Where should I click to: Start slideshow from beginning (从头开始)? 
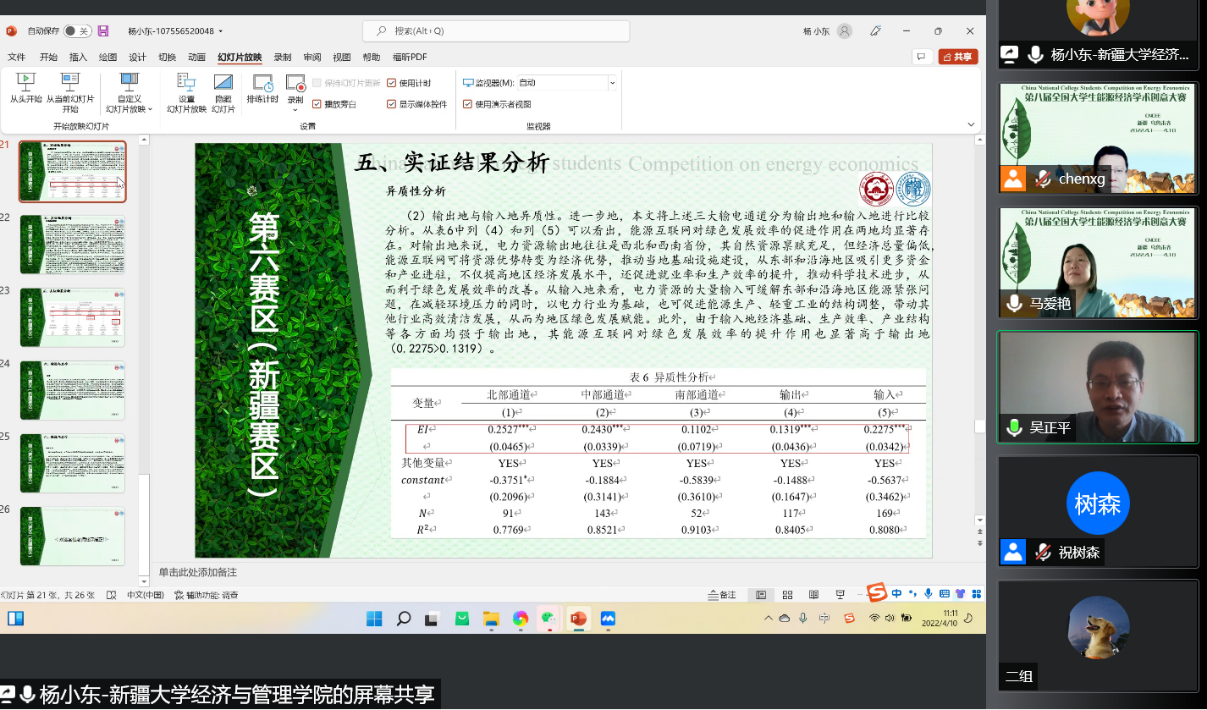[x=25, y=89]
